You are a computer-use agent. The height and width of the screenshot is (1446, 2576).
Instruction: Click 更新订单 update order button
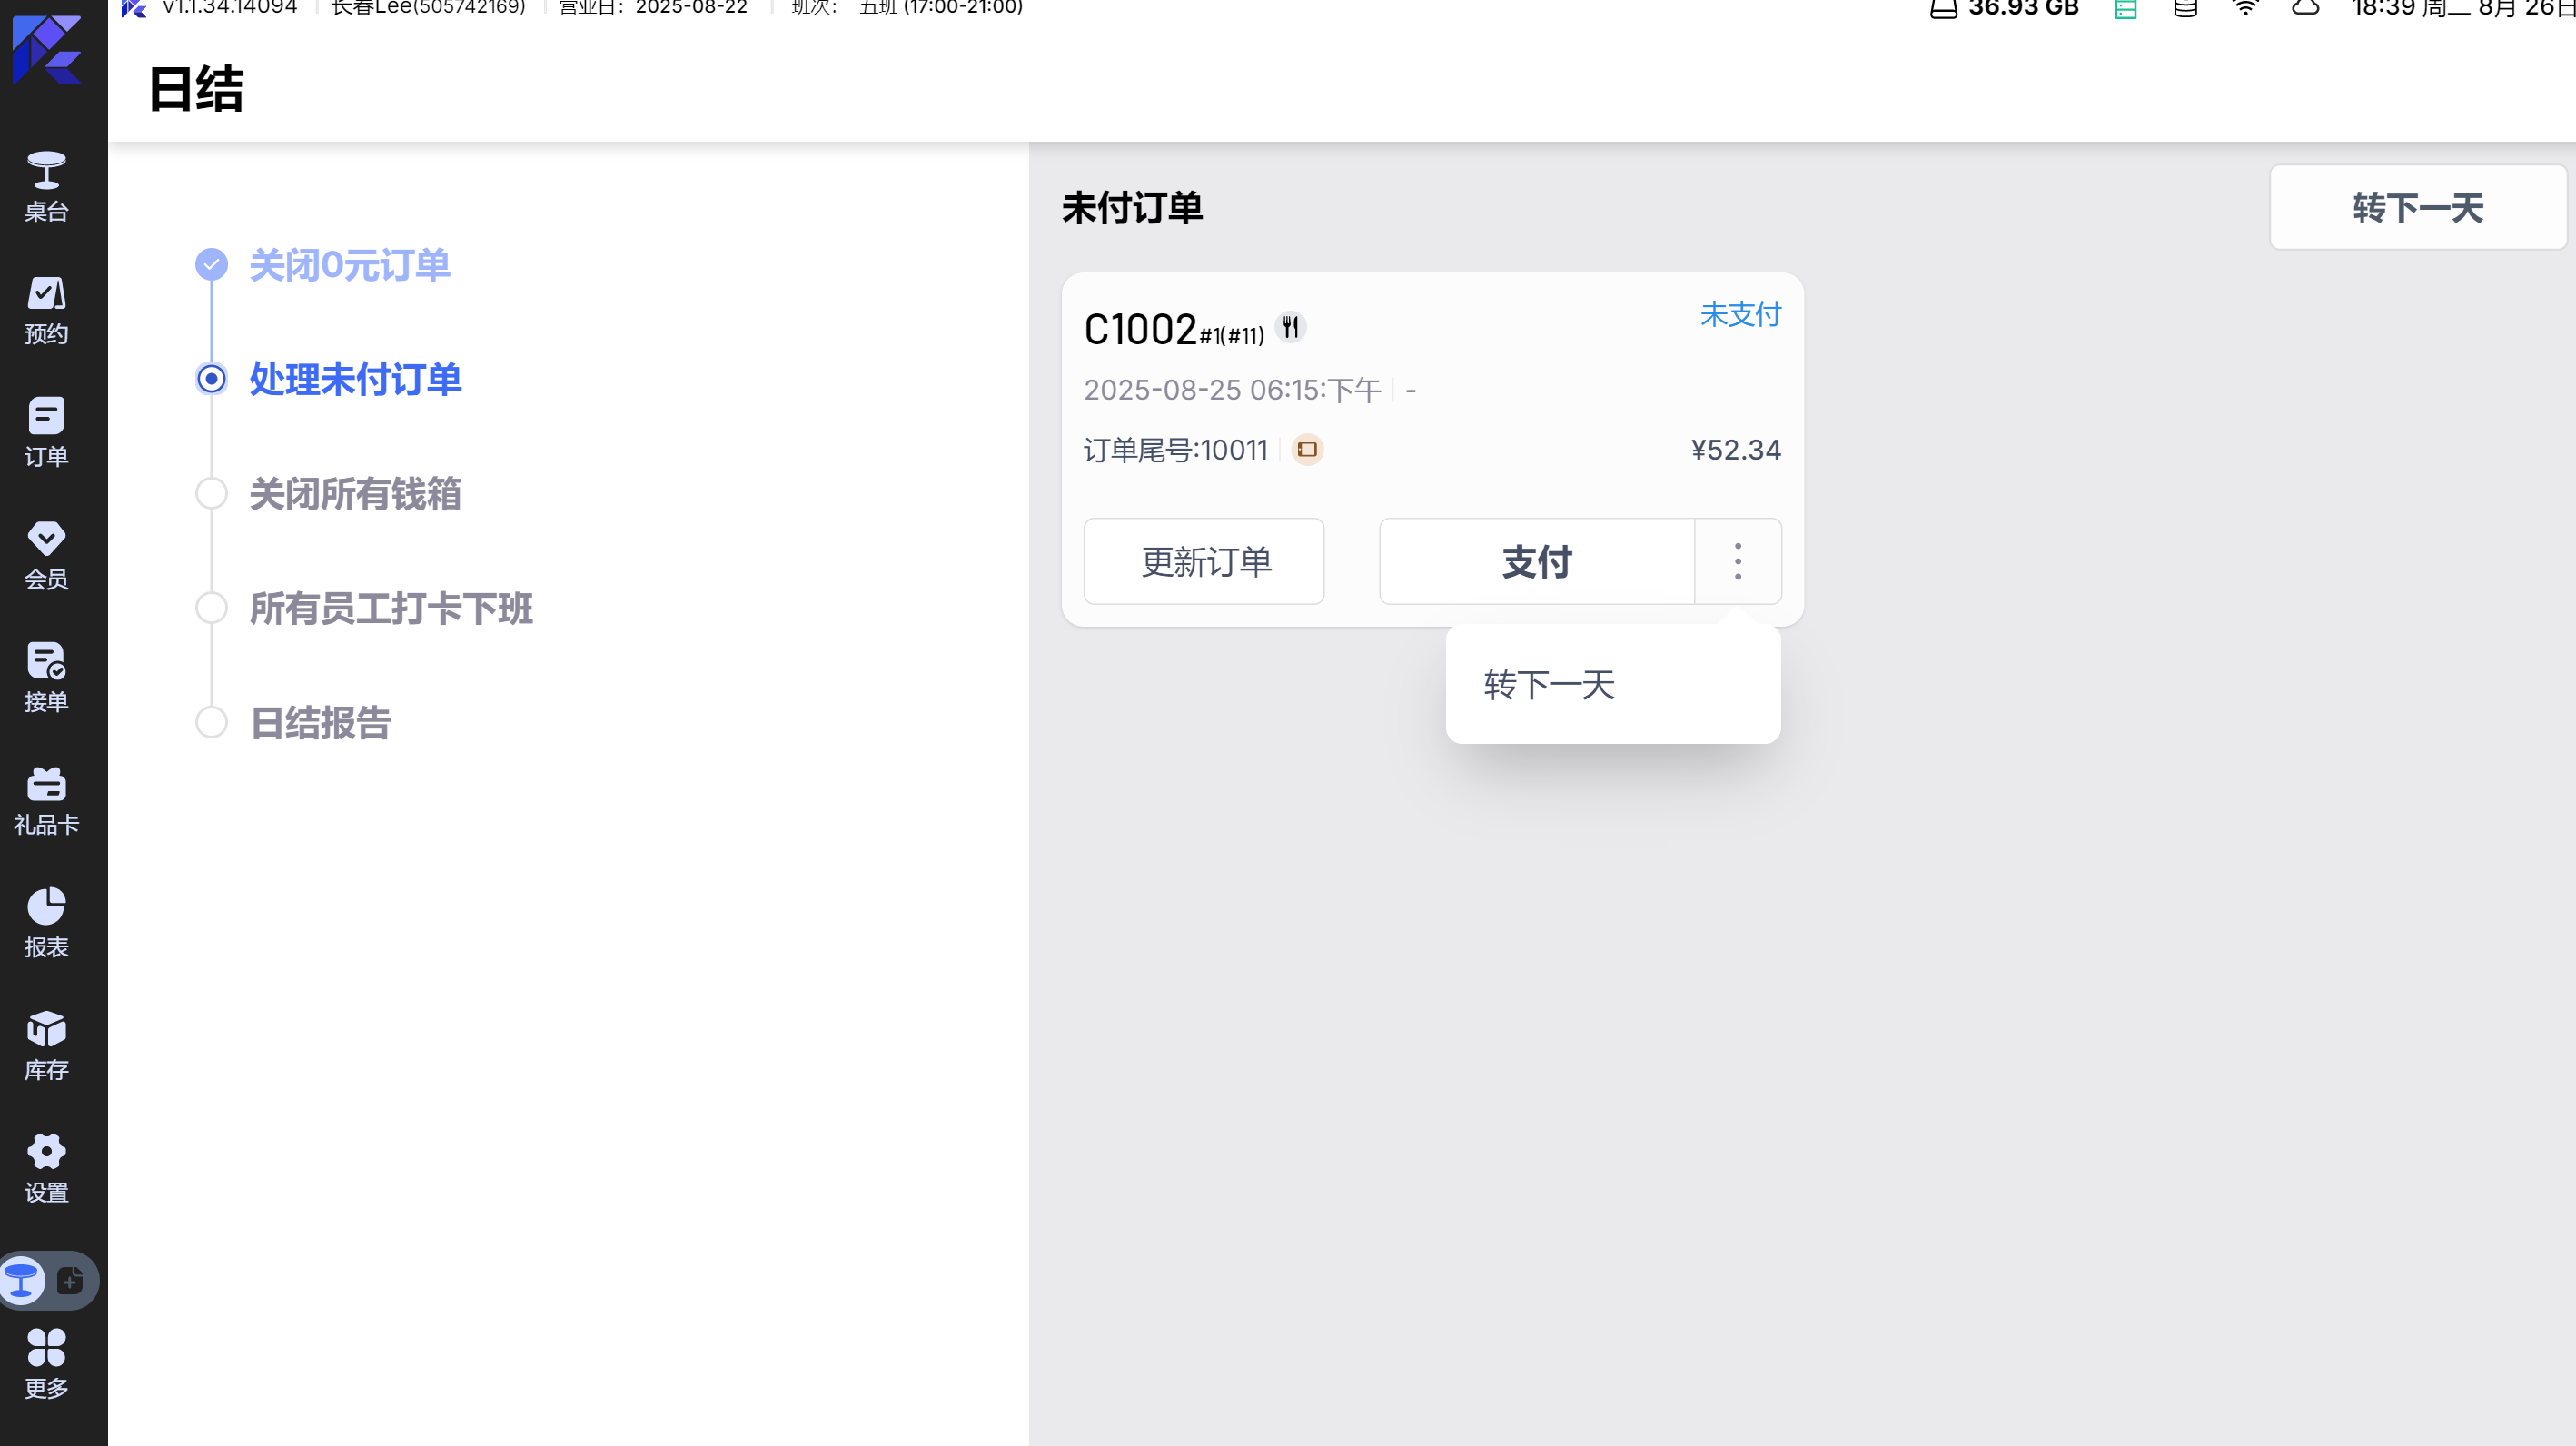pyautogui.click(x=1204, y=562)
